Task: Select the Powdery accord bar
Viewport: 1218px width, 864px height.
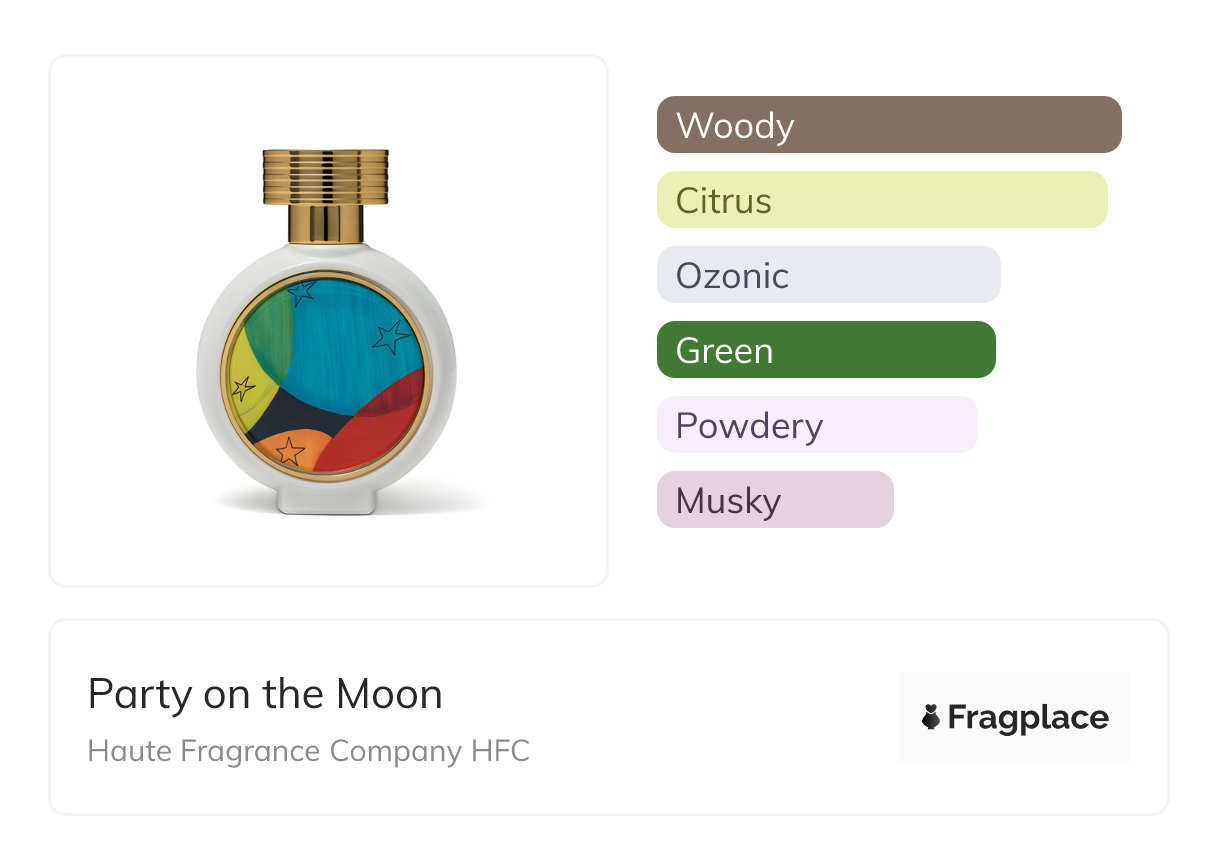Action: click(816, 425)
